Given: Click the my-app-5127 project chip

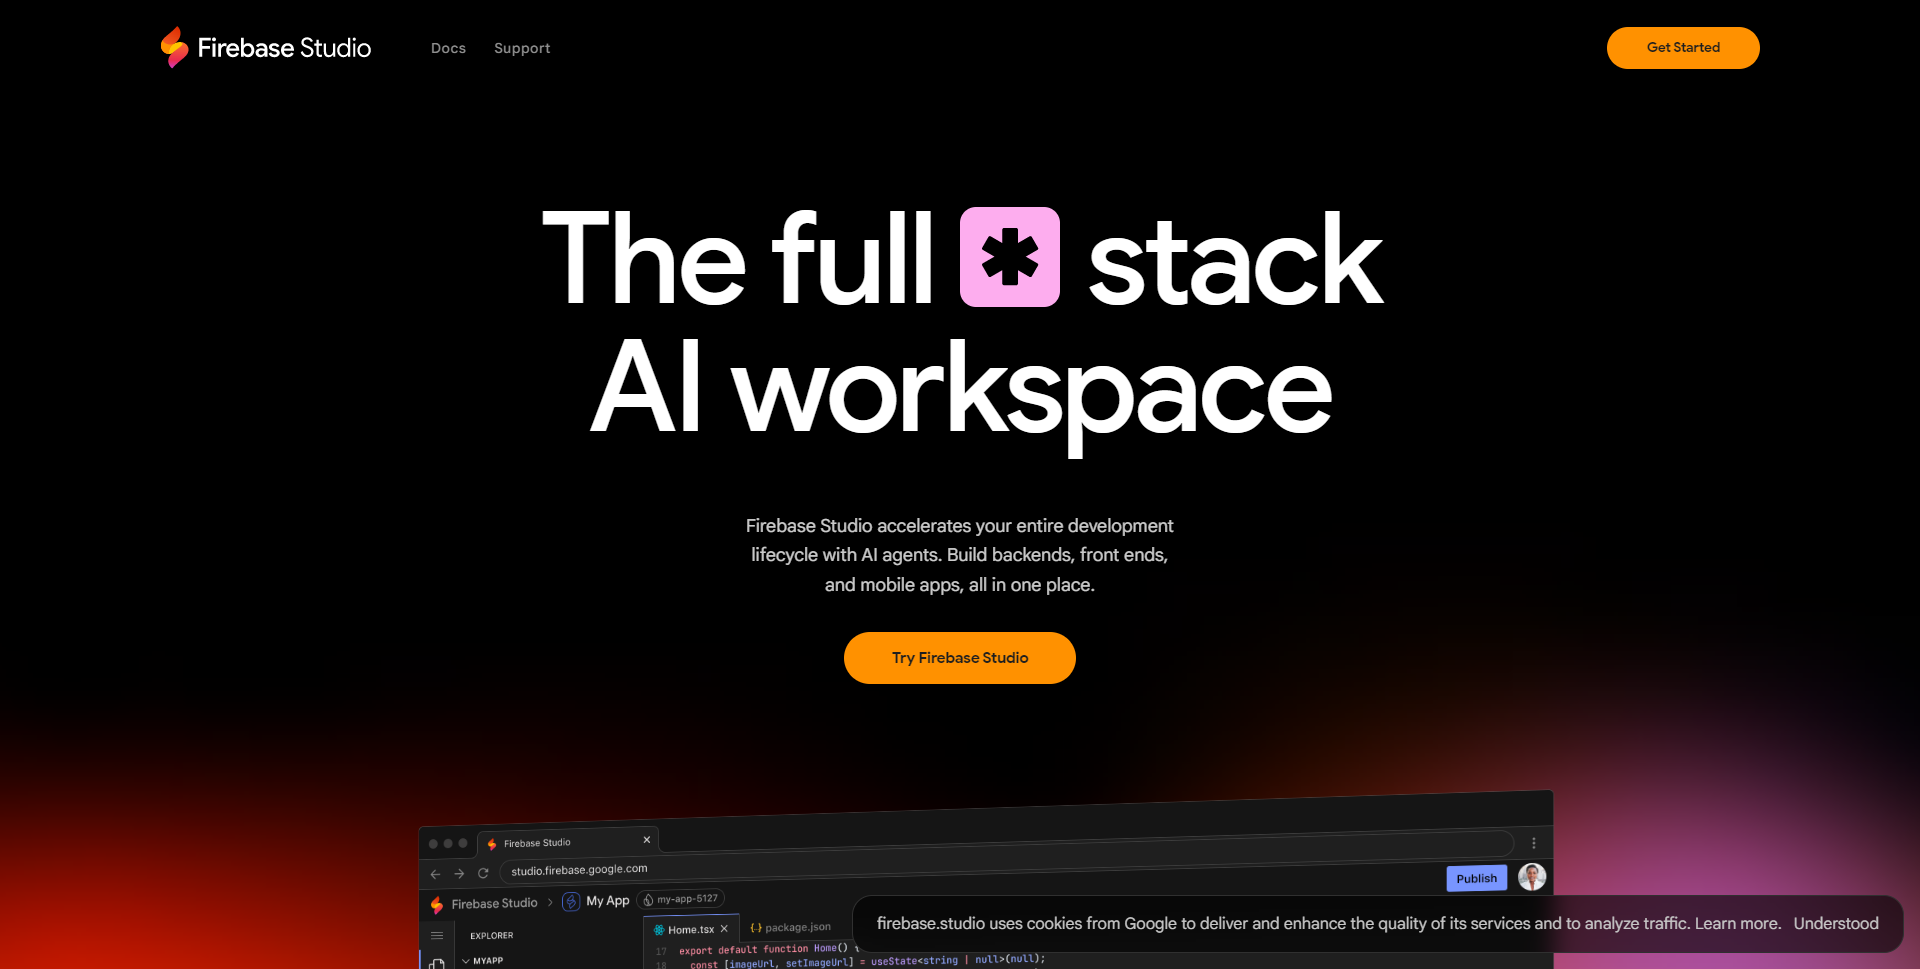Looking at the screenshot, I should (680, 899).
